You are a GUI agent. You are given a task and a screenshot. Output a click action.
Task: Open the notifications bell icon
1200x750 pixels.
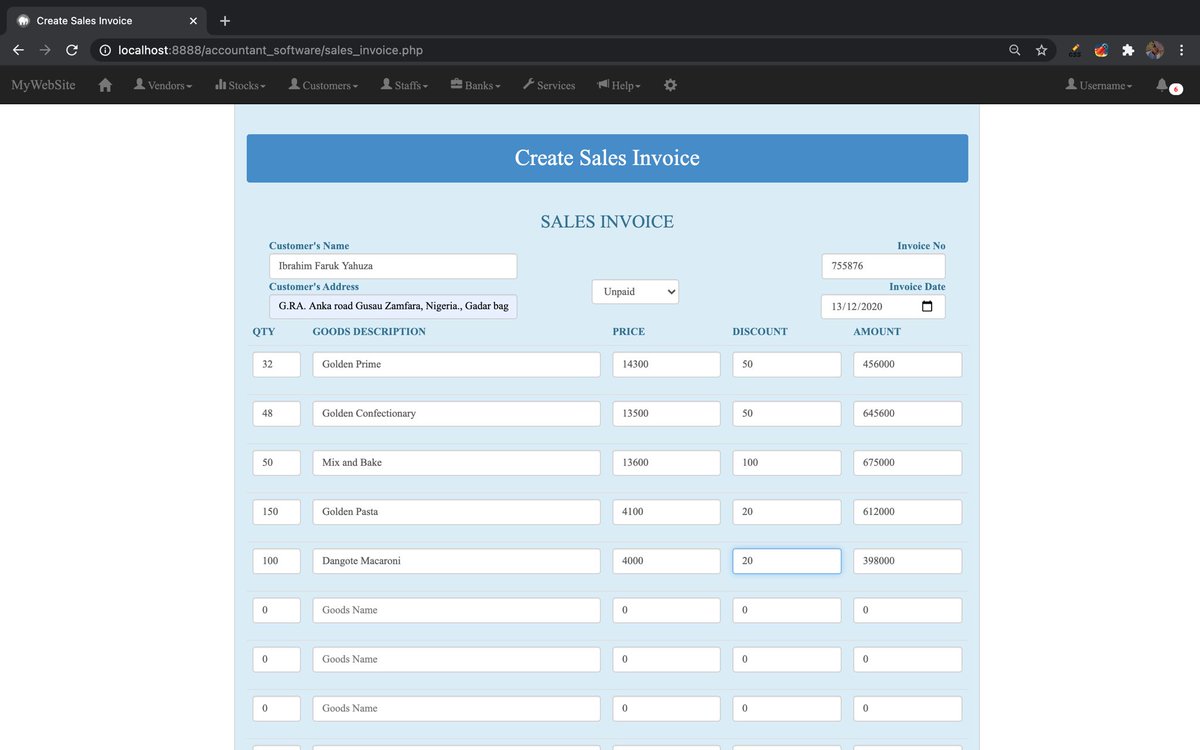click(x=1162, y=85)
